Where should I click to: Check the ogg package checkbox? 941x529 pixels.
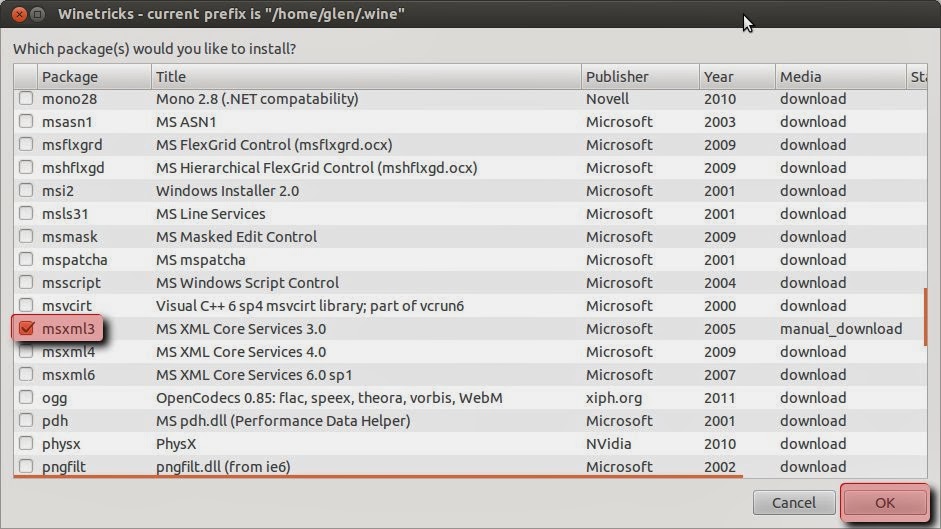pos(25,398)
